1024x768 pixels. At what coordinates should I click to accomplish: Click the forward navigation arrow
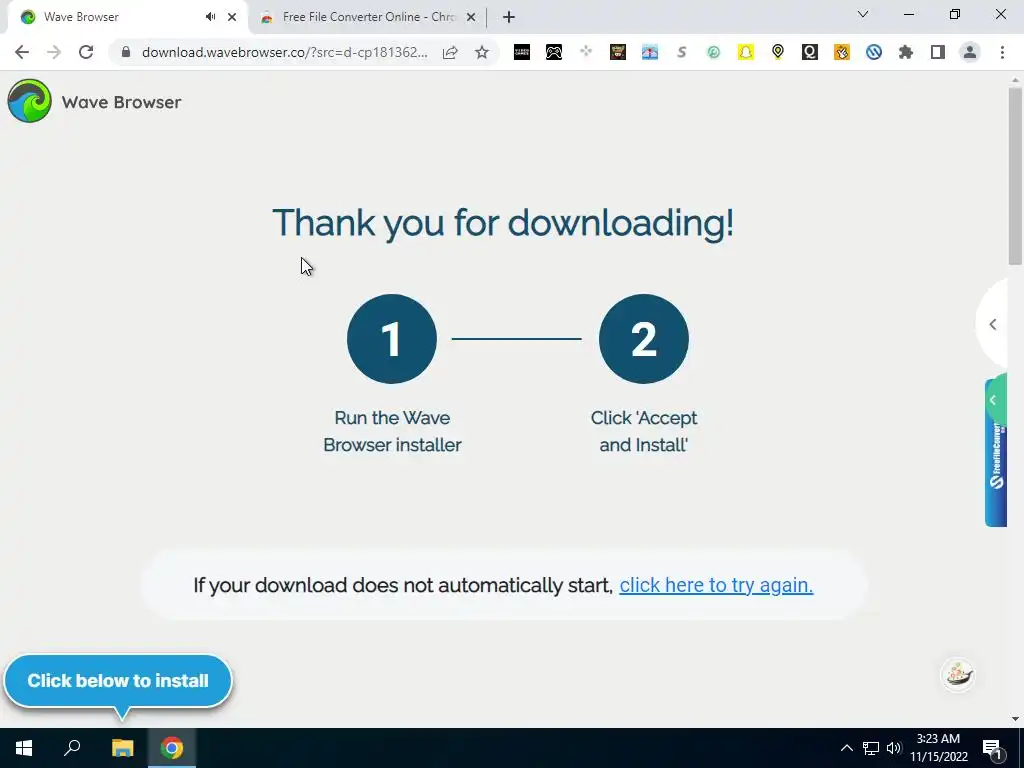click(x=54, y=52)
